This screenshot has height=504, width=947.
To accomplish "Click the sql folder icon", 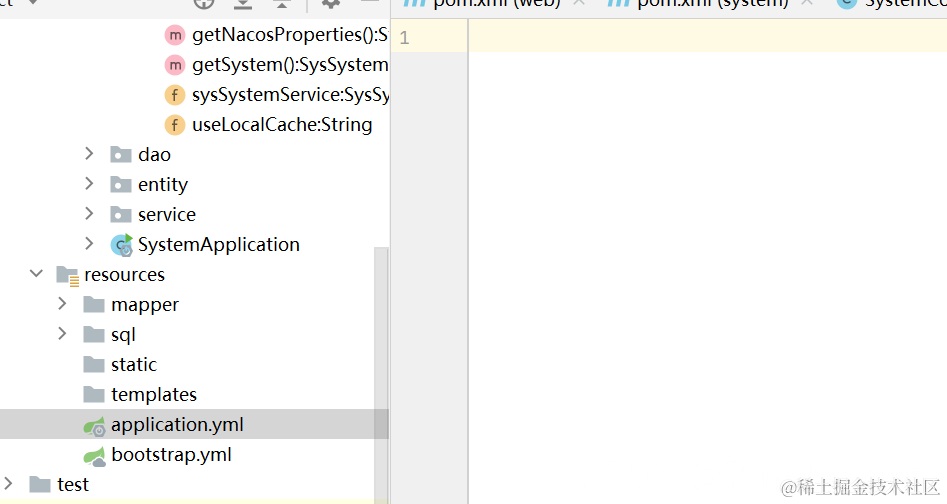I will (x=94, y=334).
